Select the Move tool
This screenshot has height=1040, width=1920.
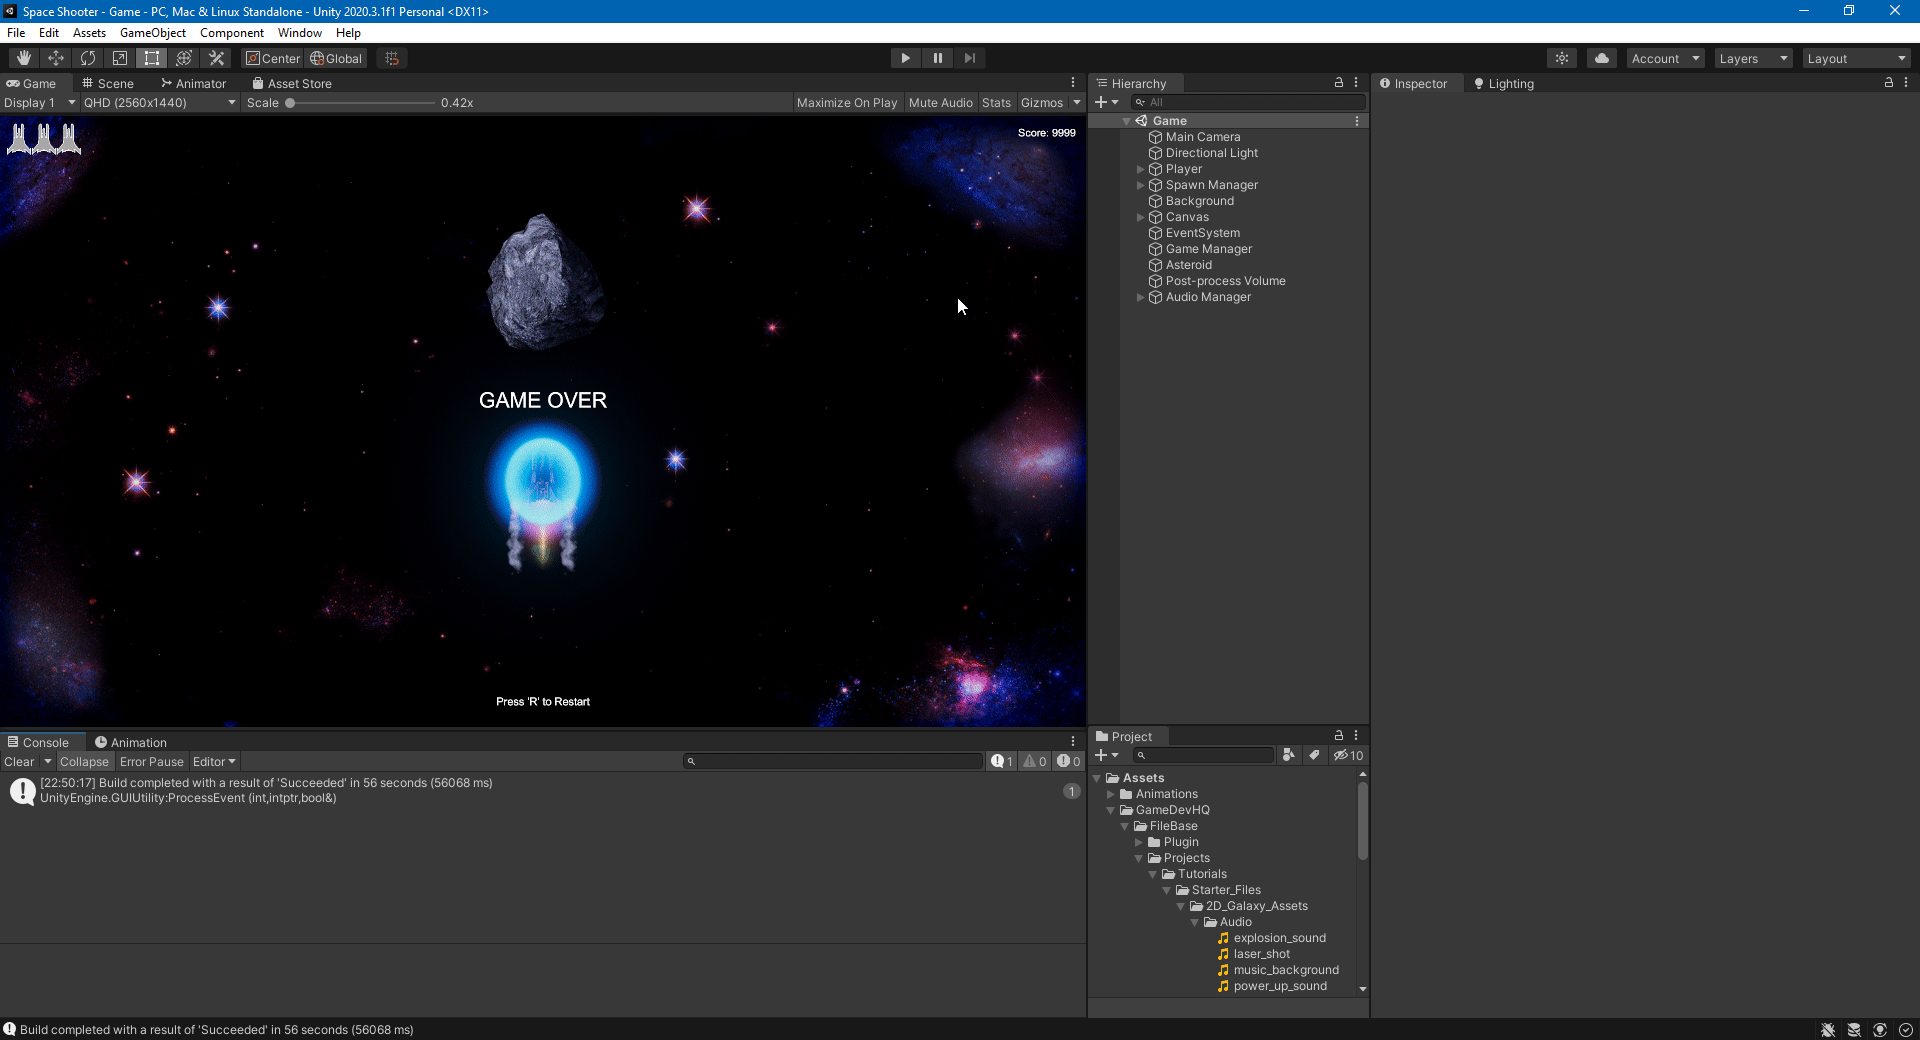point(56,58)
